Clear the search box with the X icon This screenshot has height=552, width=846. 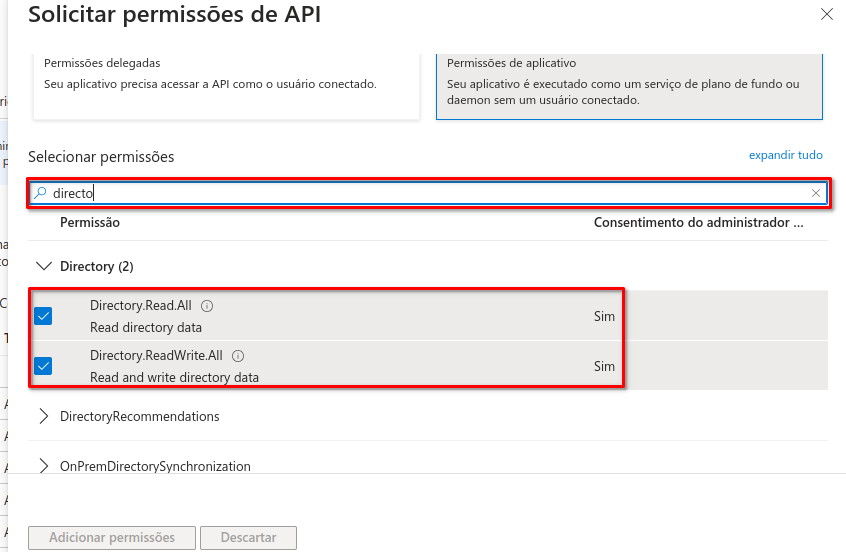tap(816, 193)
